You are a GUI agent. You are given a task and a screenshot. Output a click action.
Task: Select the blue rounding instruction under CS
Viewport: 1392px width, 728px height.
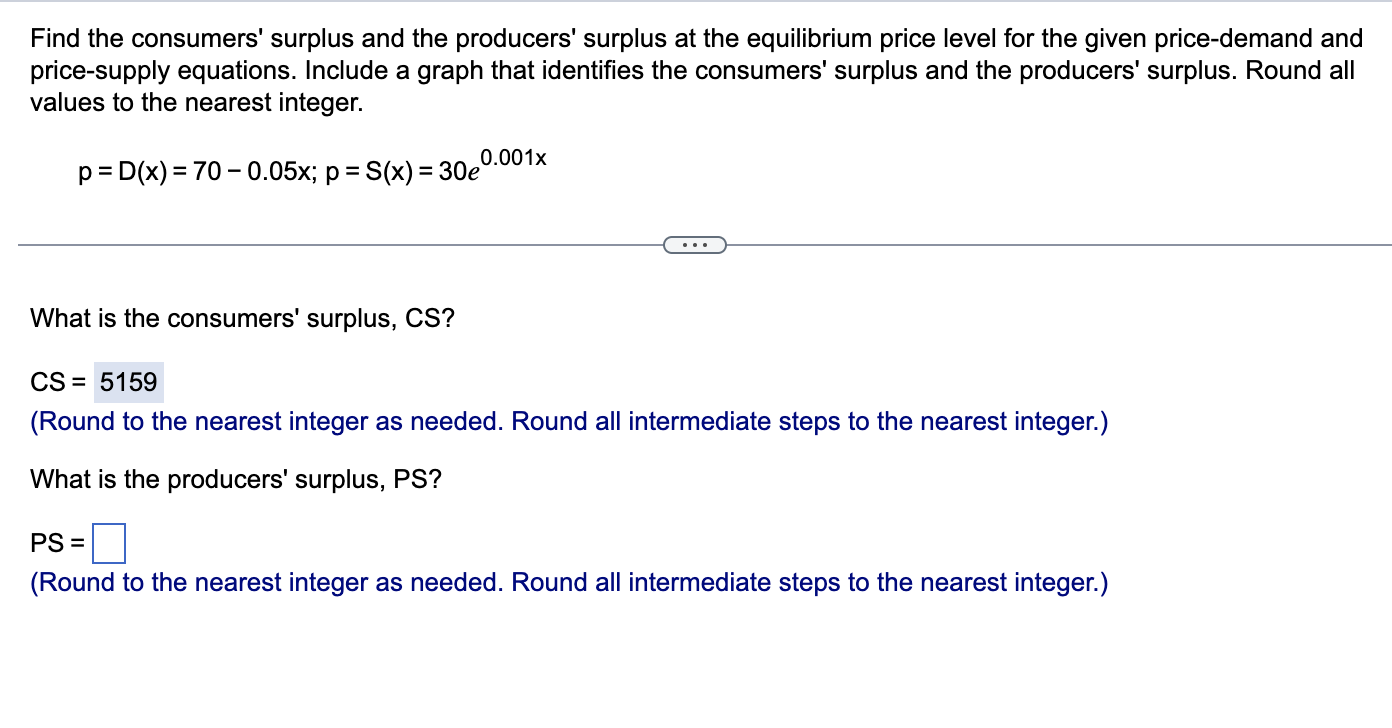click(x=568, y=421)
